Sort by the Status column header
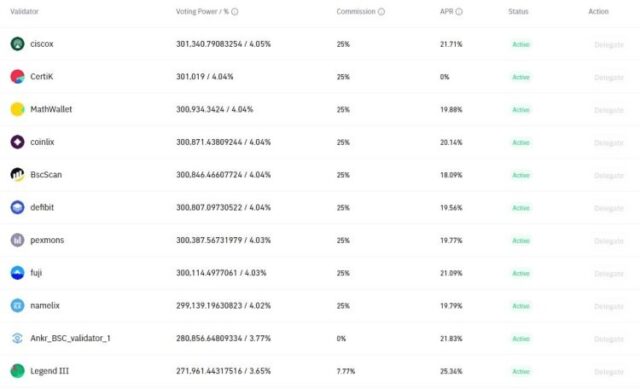 518,11
